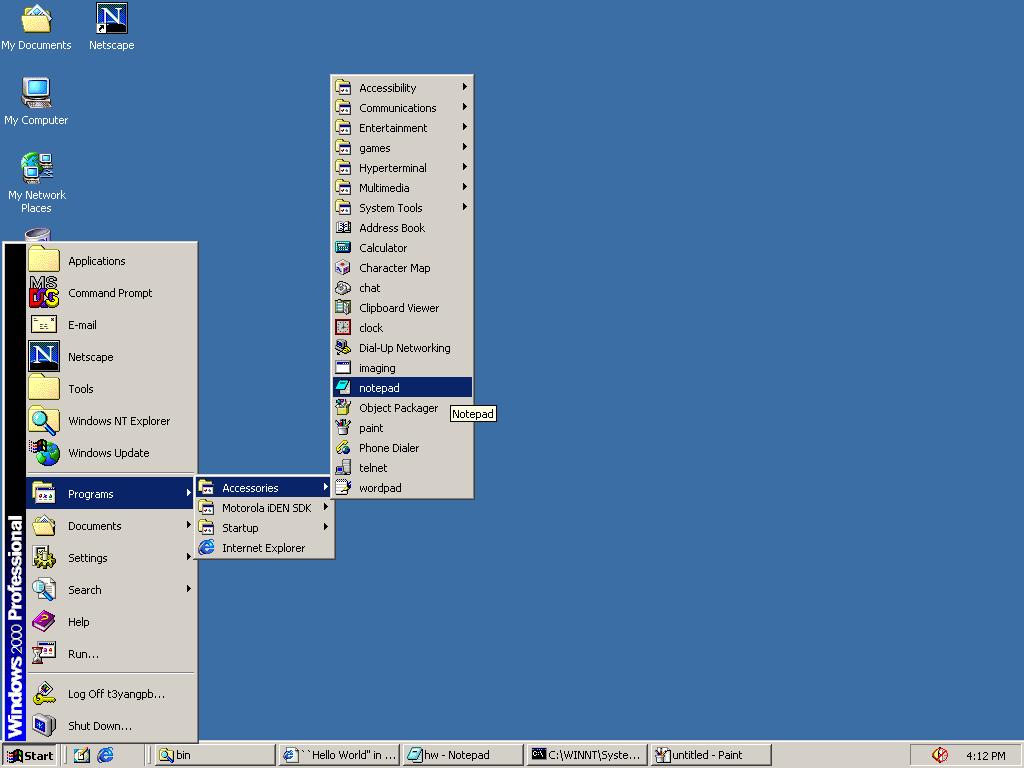The height and width of the screenshot is (768, 1024).
Task: Highlight the Accessories menu item
Action: point(264,487)
